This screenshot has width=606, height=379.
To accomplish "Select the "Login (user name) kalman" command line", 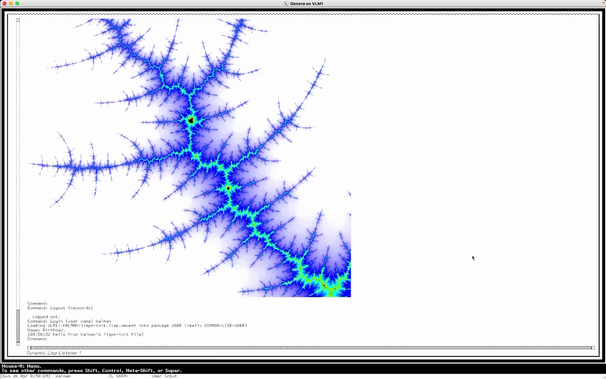I will tap(69, 321).
